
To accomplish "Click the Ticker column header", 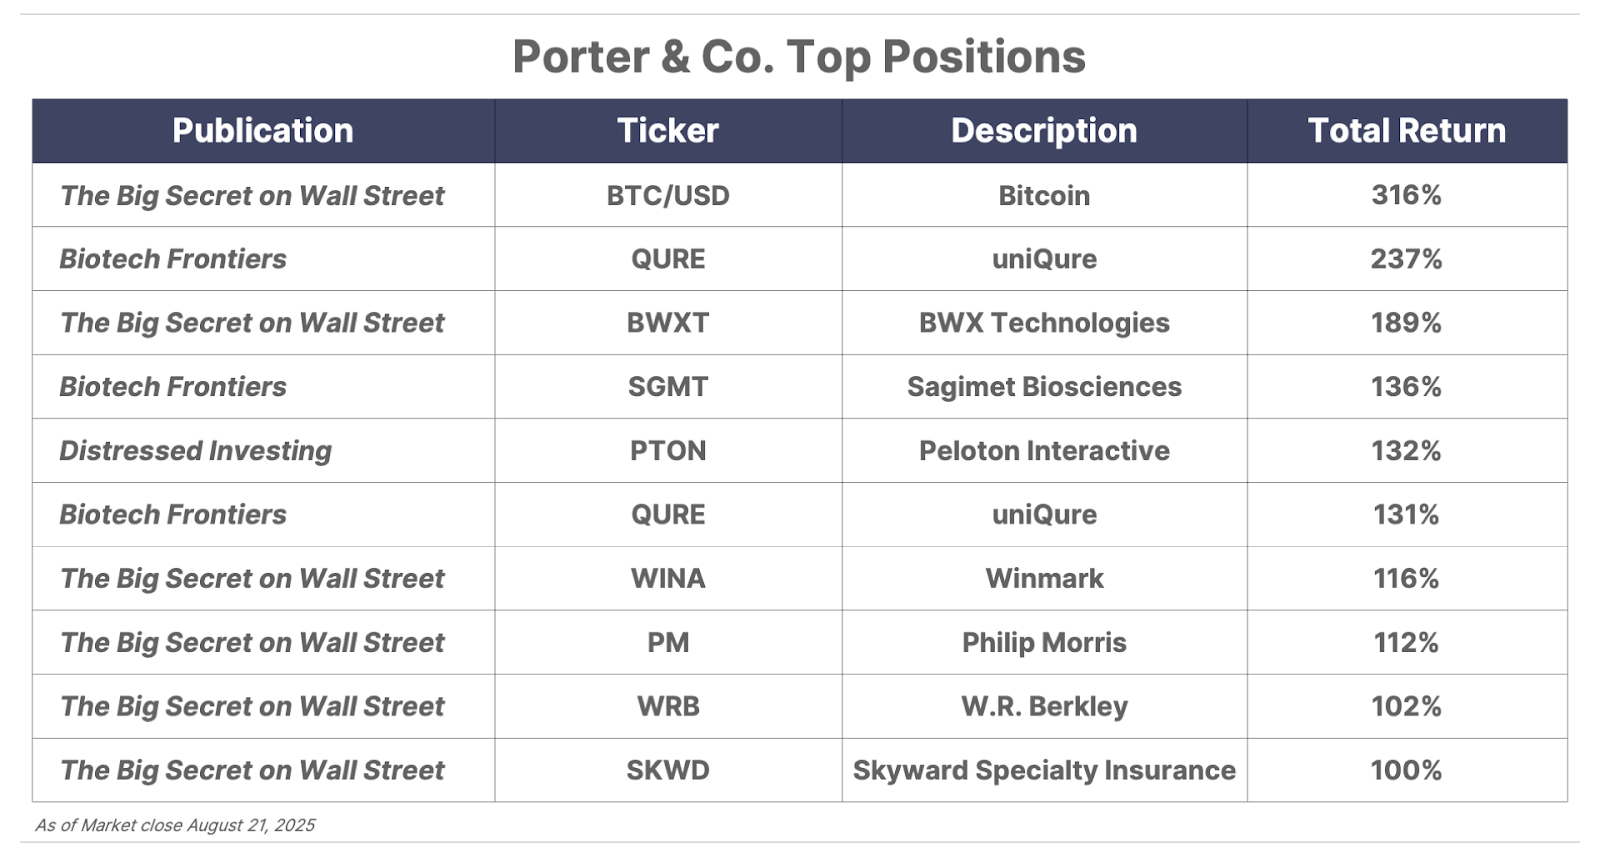I will tap(668, 131).
